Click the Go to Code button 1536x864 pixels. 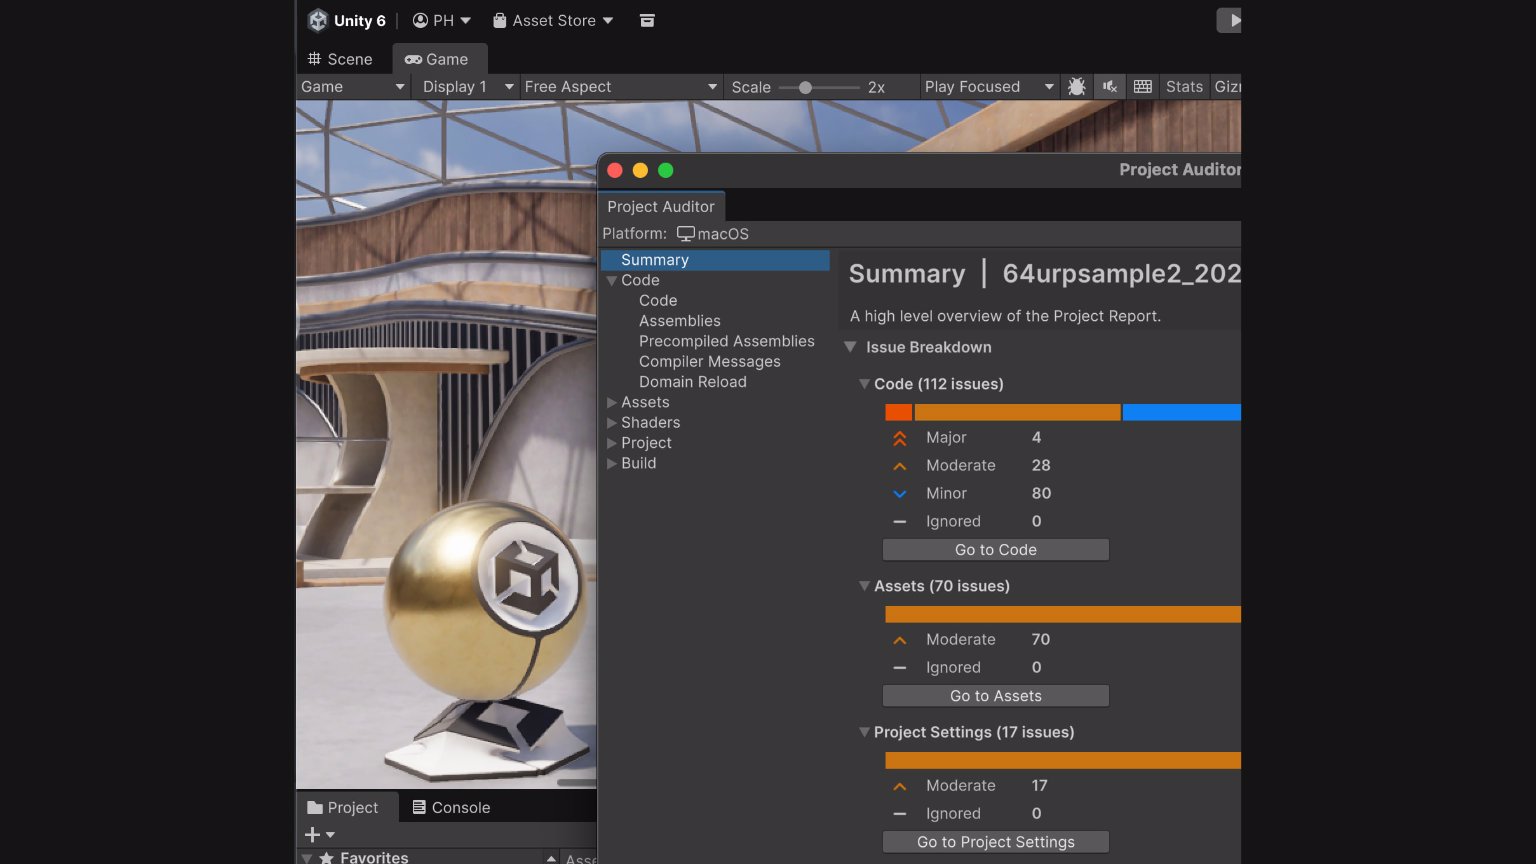coord(995,550)
